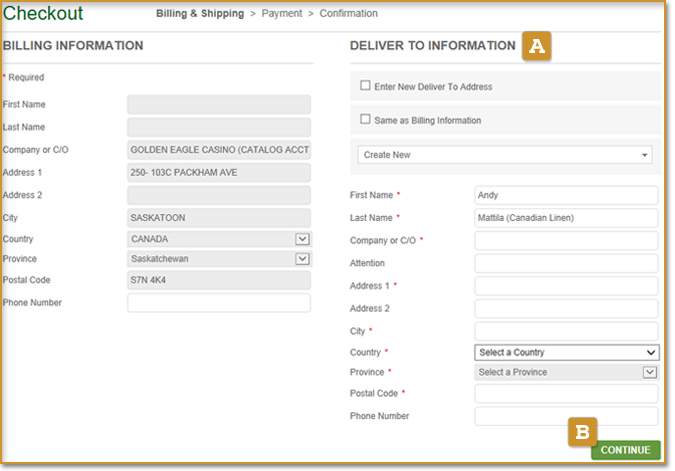Select the Payment breadcrumb step

coord(281,14)
